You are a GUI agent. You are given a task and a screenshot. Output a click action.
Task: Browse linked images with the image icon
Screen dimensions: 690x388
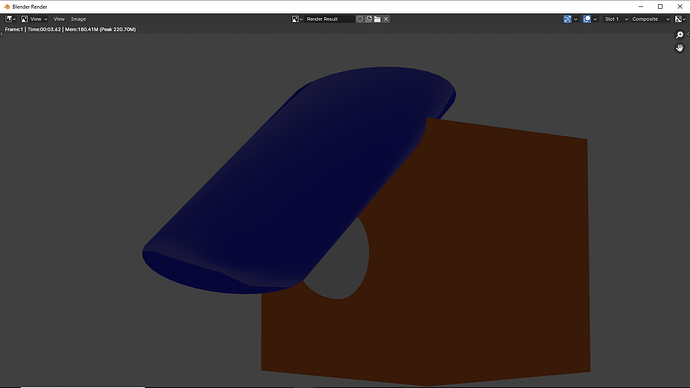(297, 19)
